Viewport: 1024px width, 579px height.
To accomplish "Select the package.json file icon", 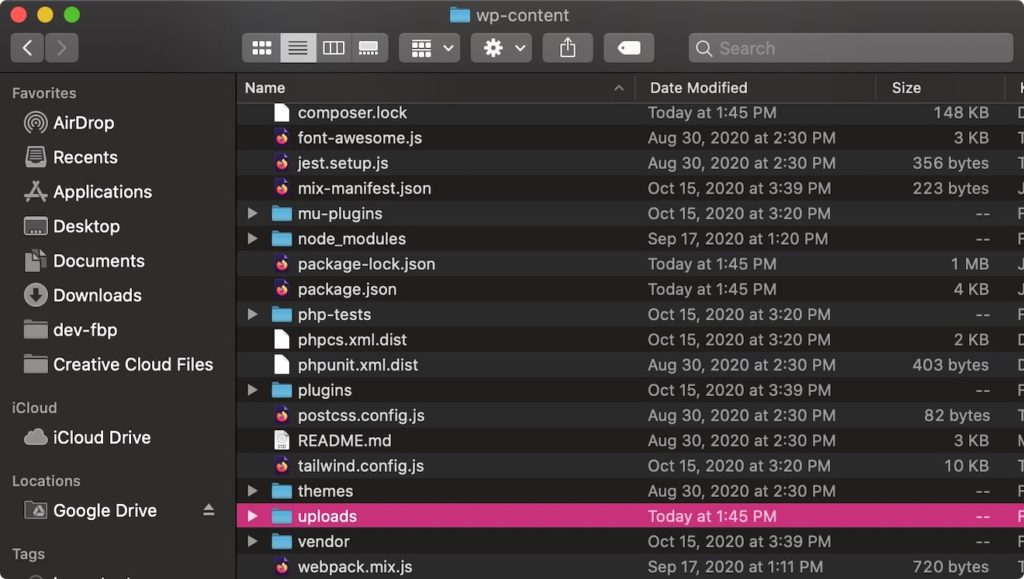I will pos(281,289).
